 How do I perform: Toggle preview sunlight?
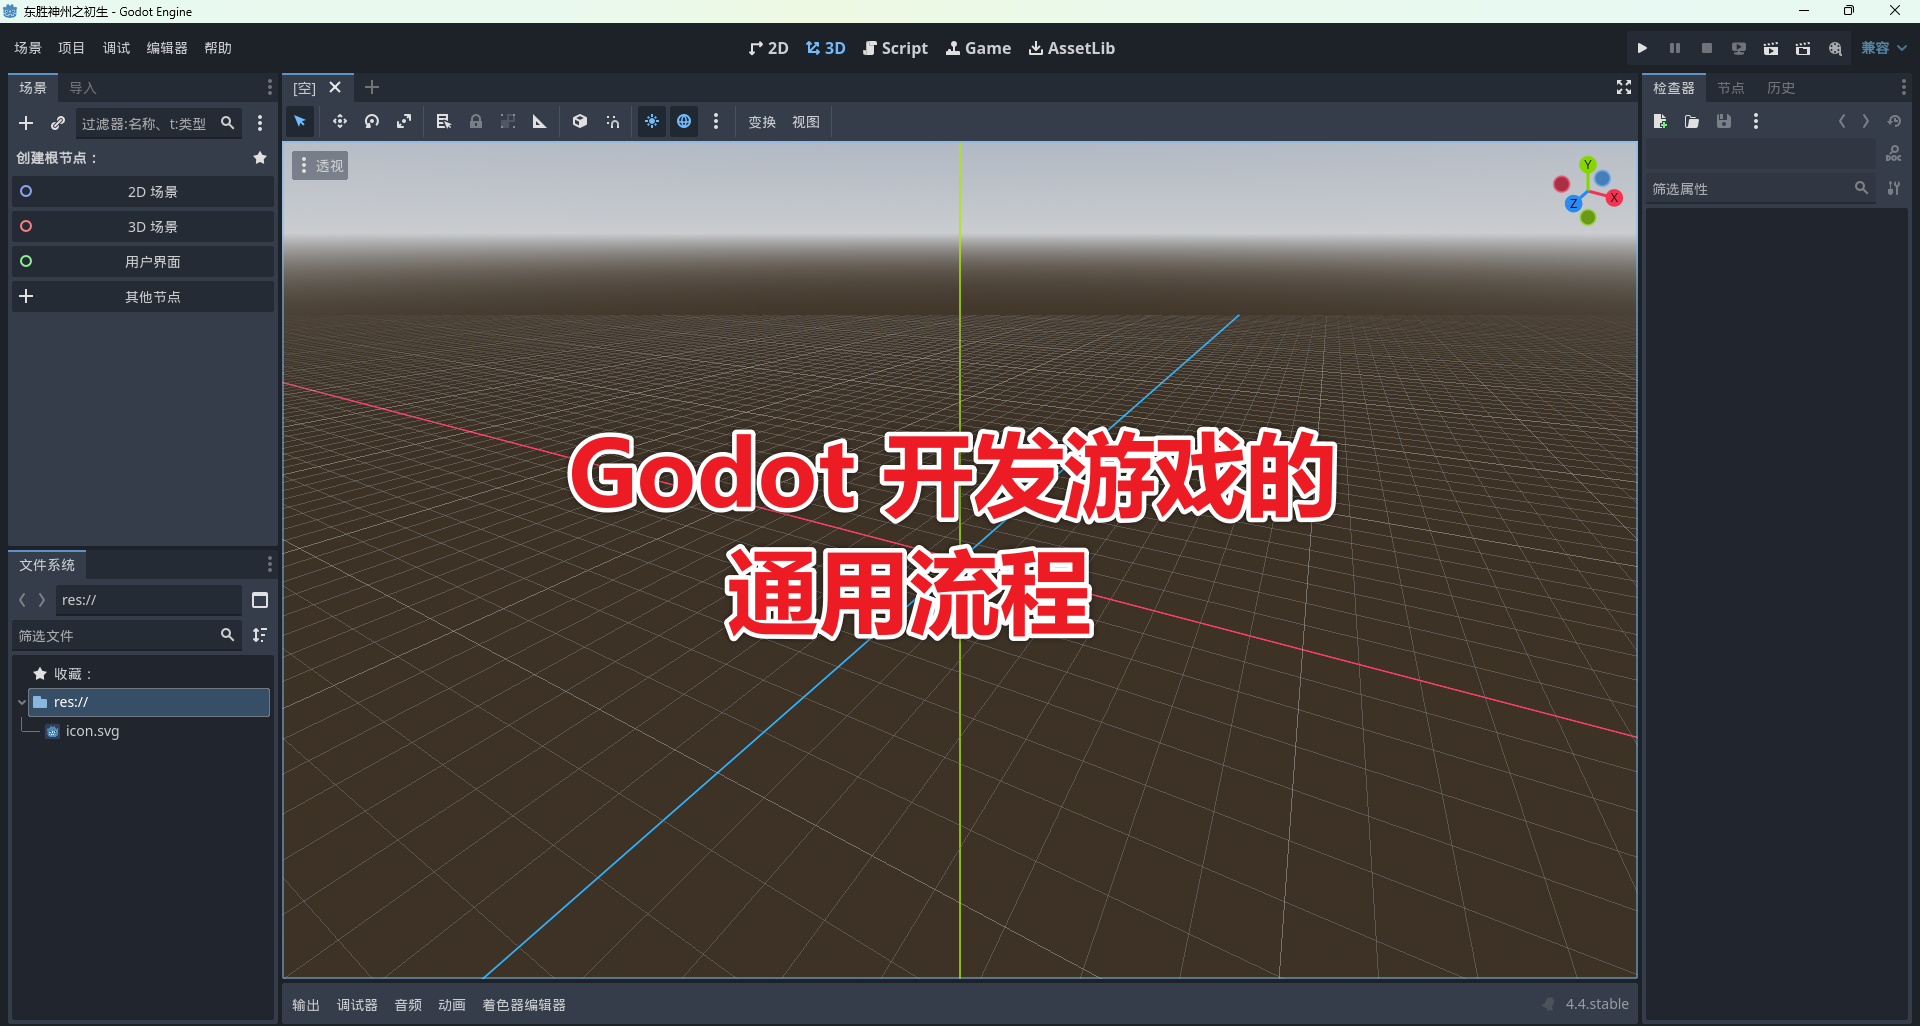pos(652,122)
